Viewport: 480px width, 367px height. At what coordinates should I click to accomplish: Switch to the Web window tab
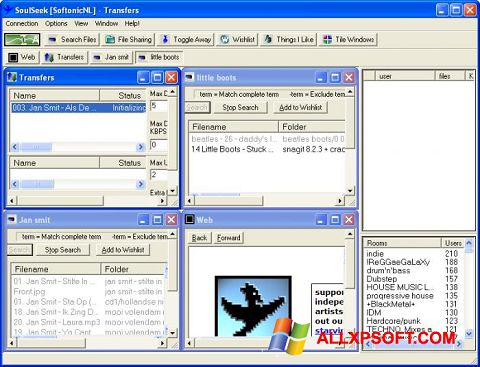(x=22, y=57)
